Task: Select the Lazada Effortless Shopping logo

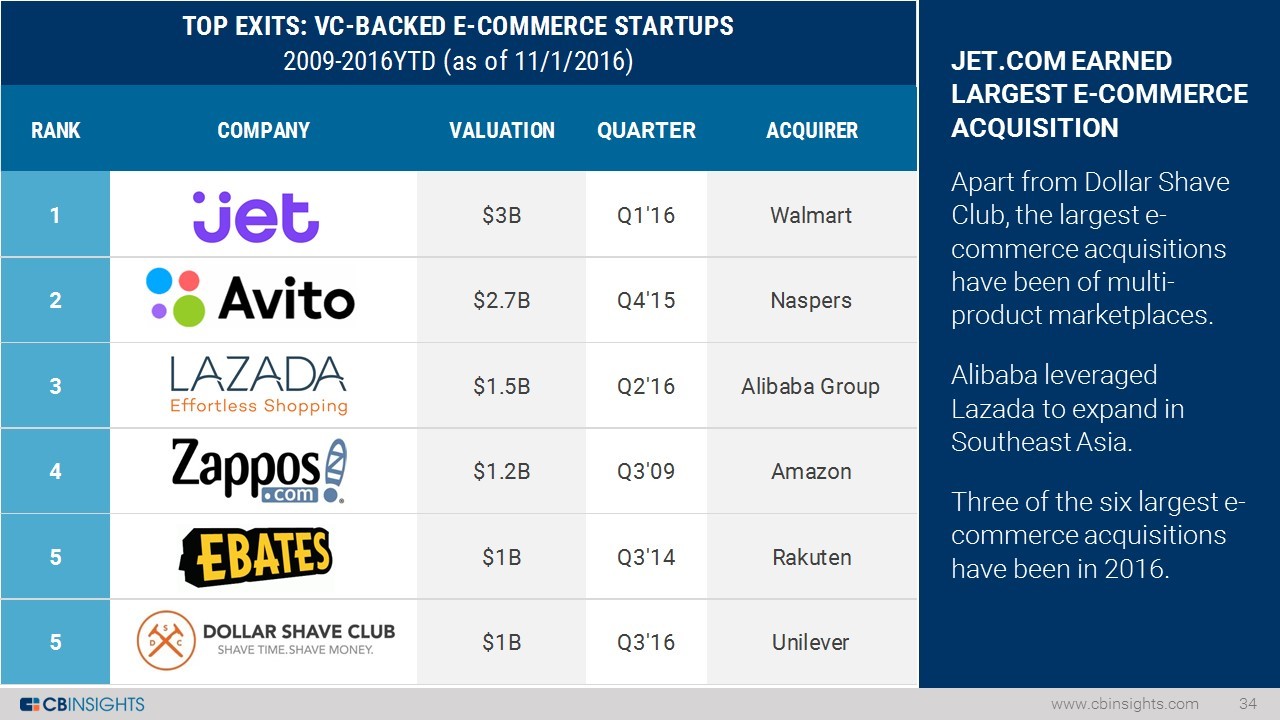Action: coord(258,385)
